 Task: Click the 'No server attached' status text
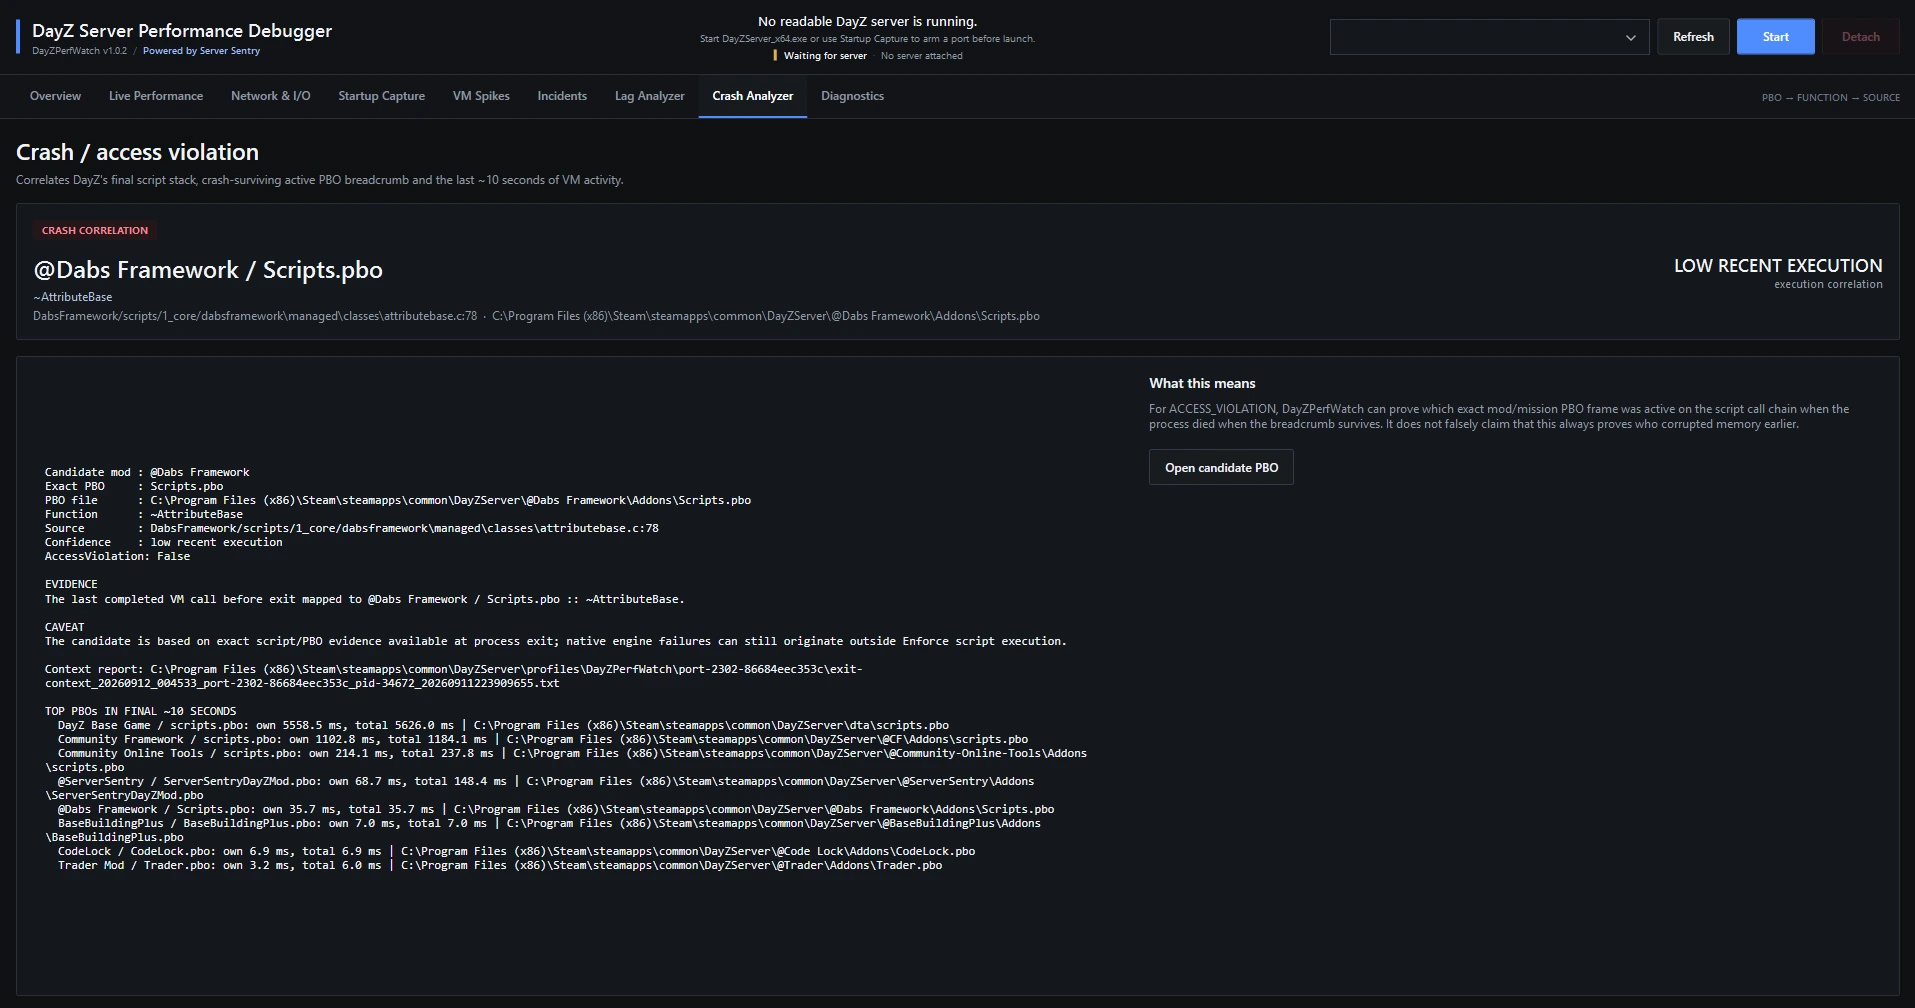tap(921, 56)
